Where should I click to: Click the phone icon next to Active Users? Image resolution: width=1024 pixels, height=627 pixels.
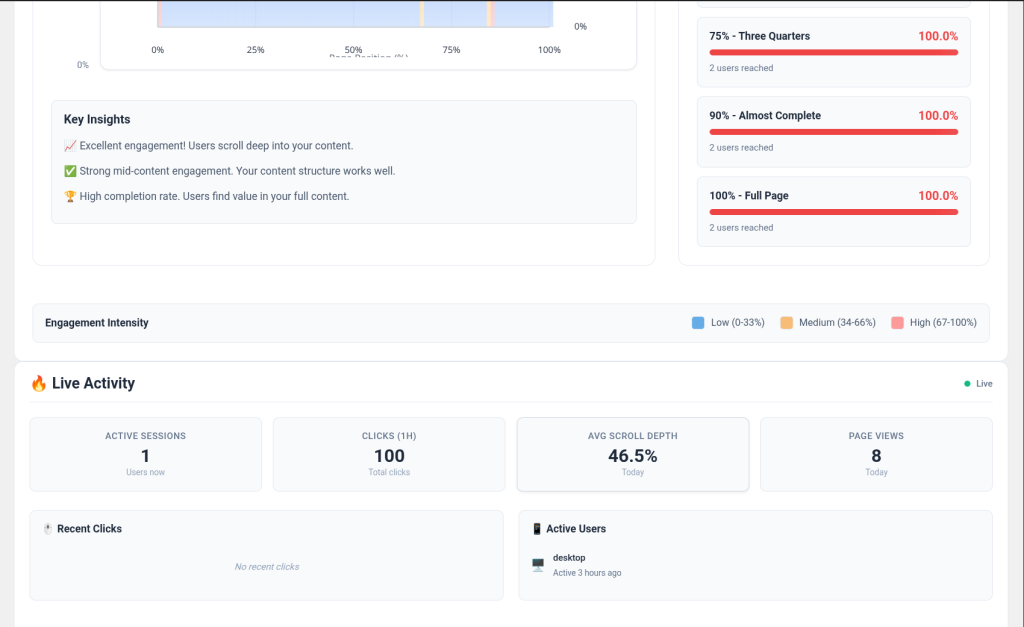click(537, 528)
